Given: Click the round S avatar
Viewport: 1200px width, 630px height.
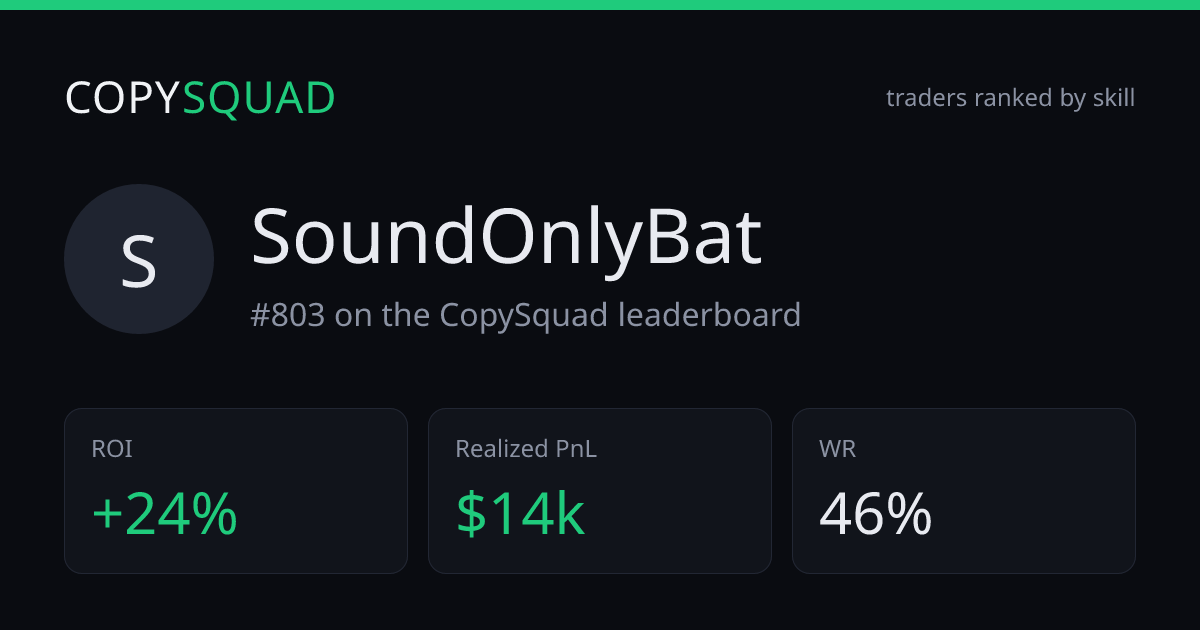Looking at the screenshot, I should point(139,259).
